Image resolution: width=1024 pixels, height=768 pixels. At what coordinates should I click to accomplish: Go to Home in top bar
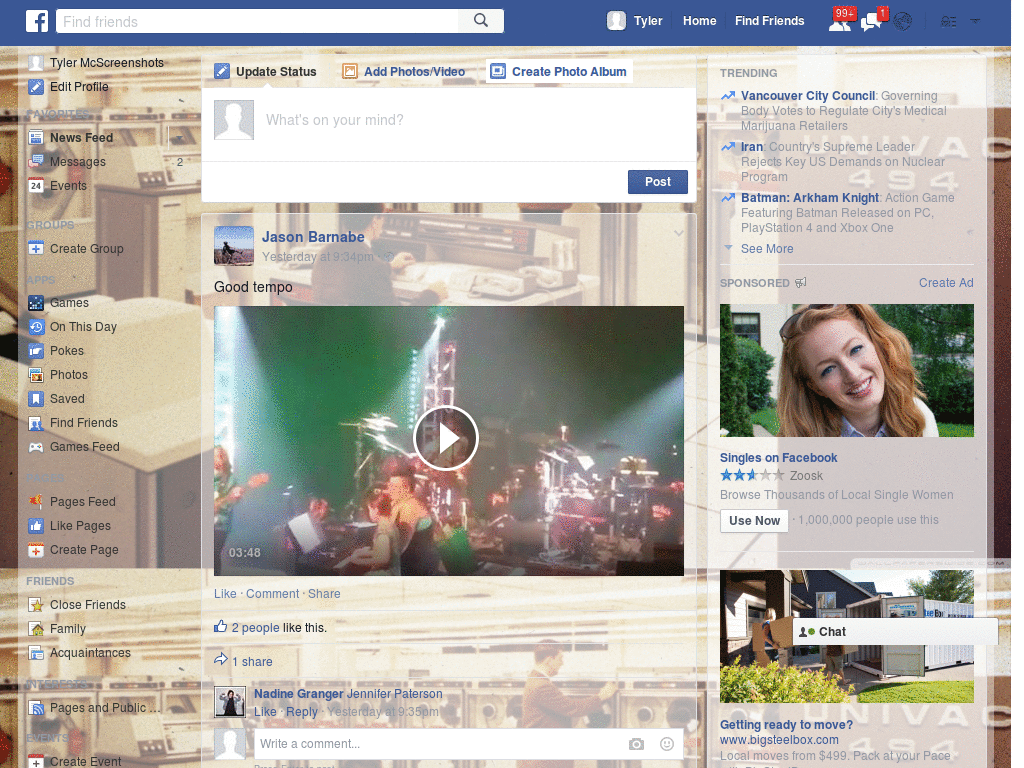click(x=699, y=21)
